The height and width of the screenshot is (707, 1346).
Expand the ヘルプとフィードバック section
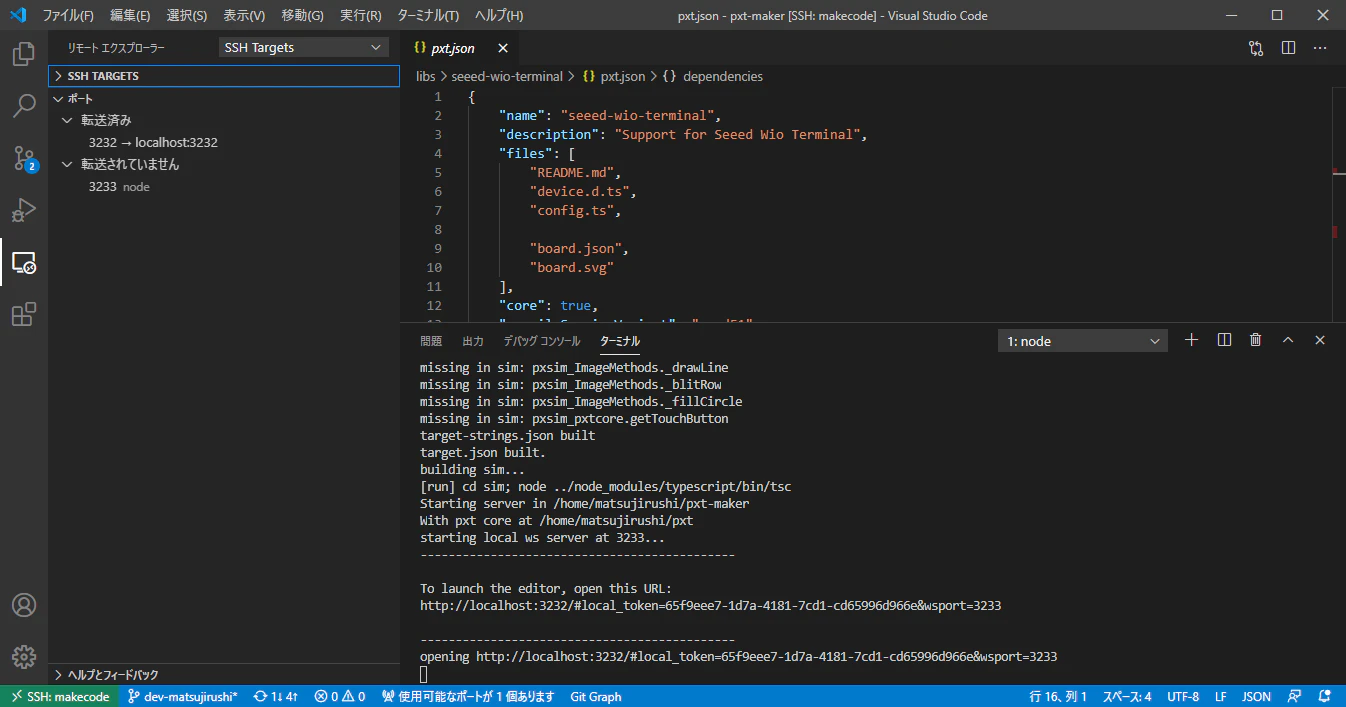[x=224, y=675]
